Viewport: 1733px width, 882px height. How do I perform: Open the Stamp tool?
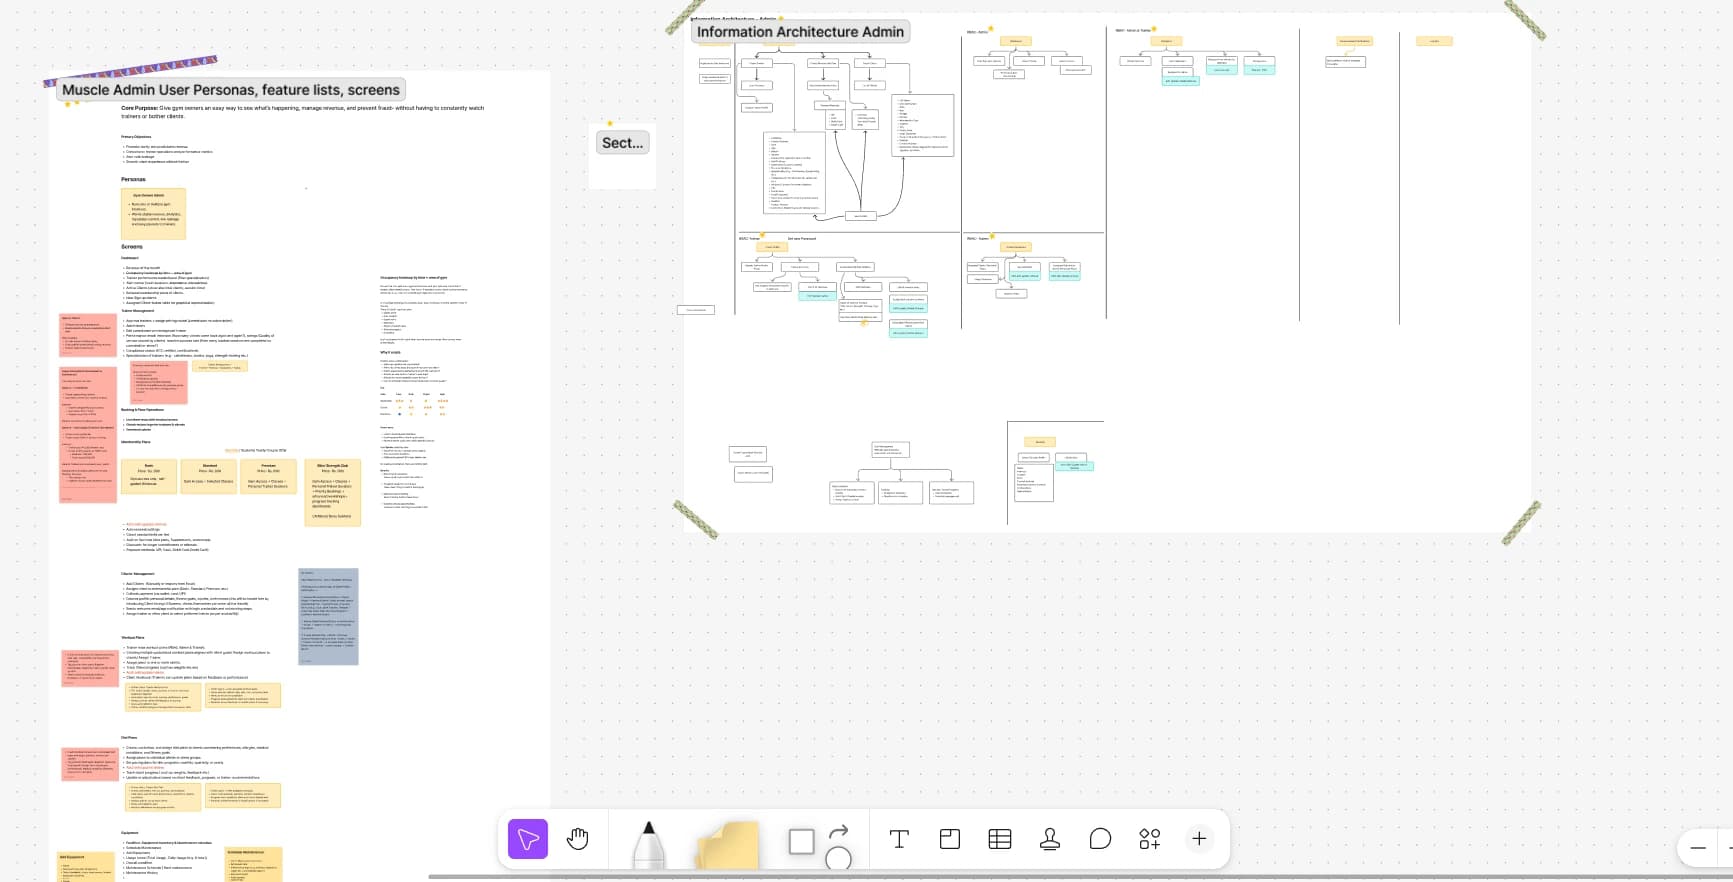[1050, 839]
